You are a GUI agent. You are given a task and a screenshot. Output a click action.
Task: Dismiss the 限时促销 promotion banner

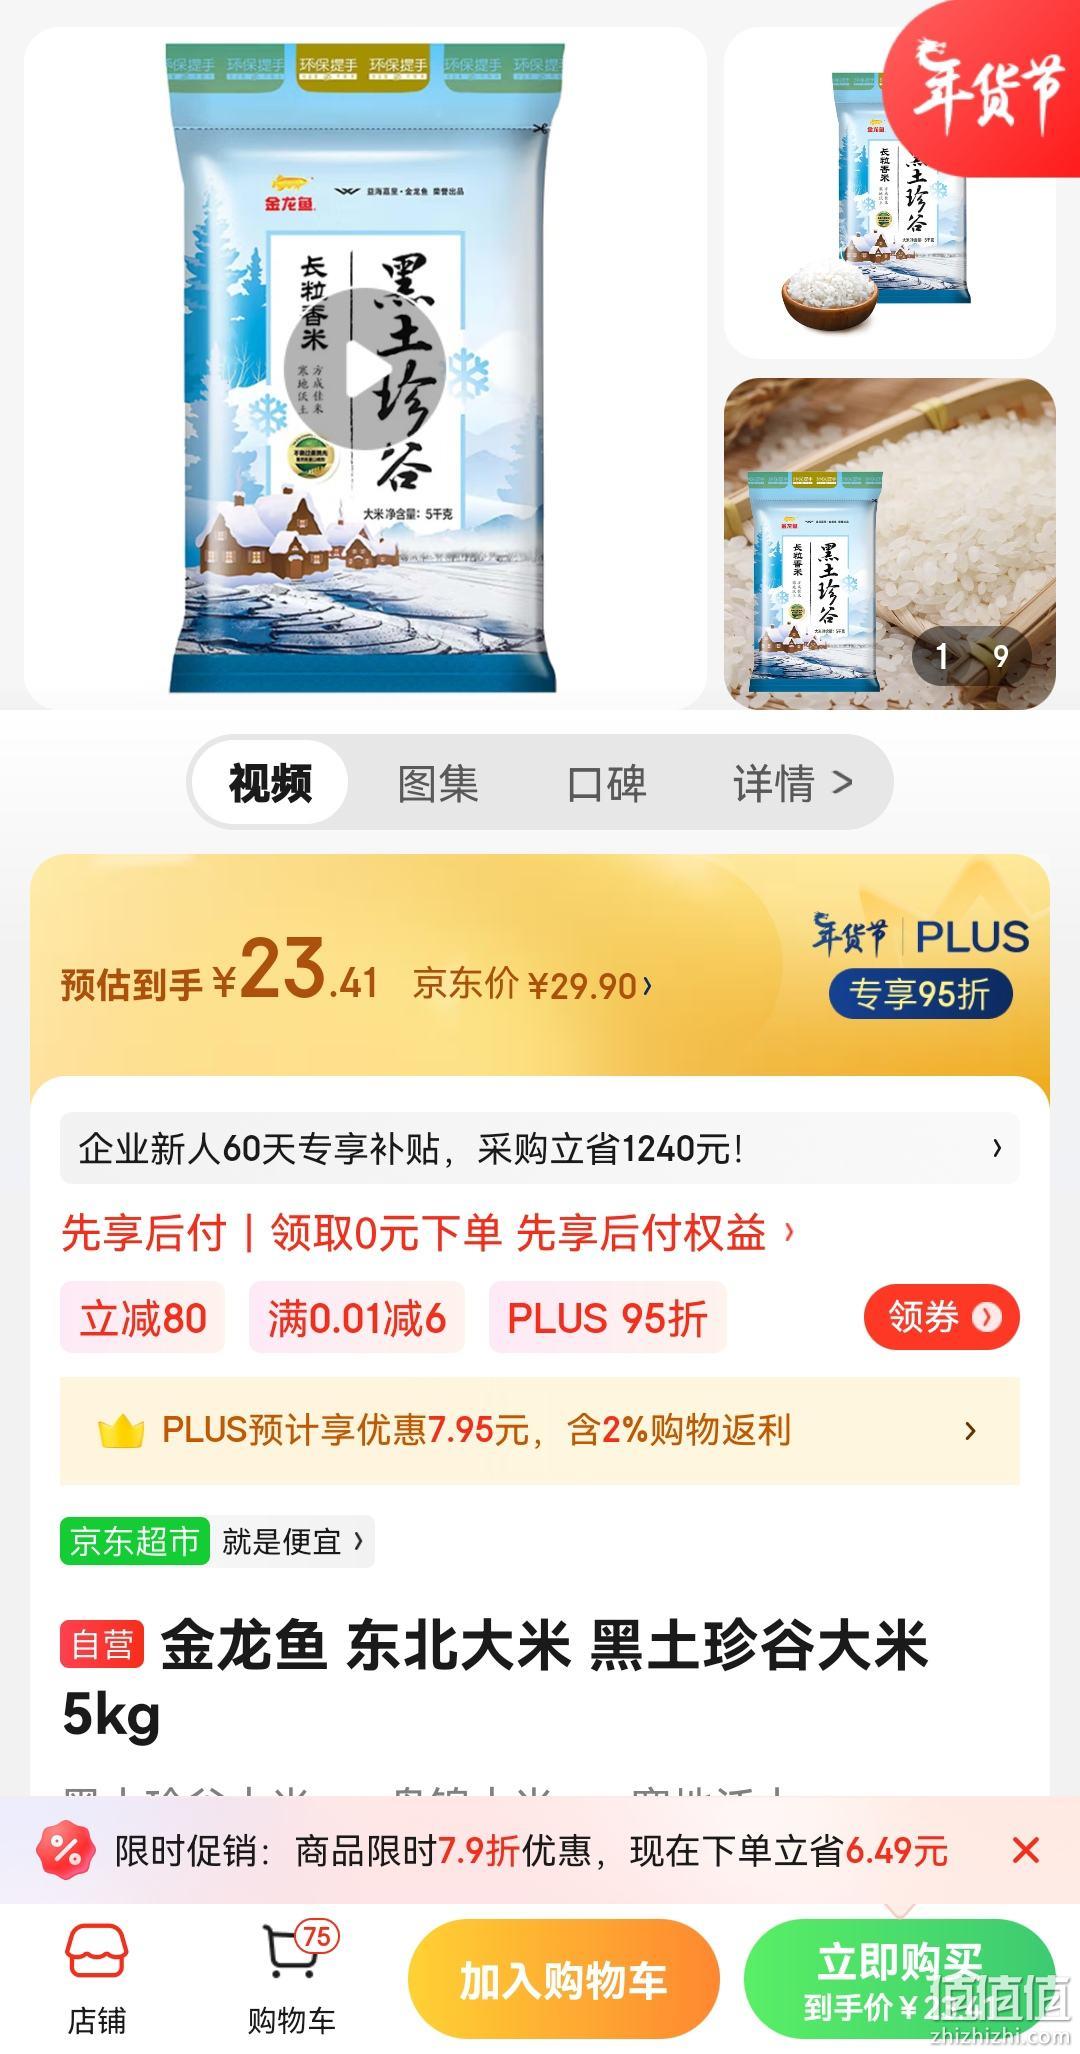click(1026, 1850)
